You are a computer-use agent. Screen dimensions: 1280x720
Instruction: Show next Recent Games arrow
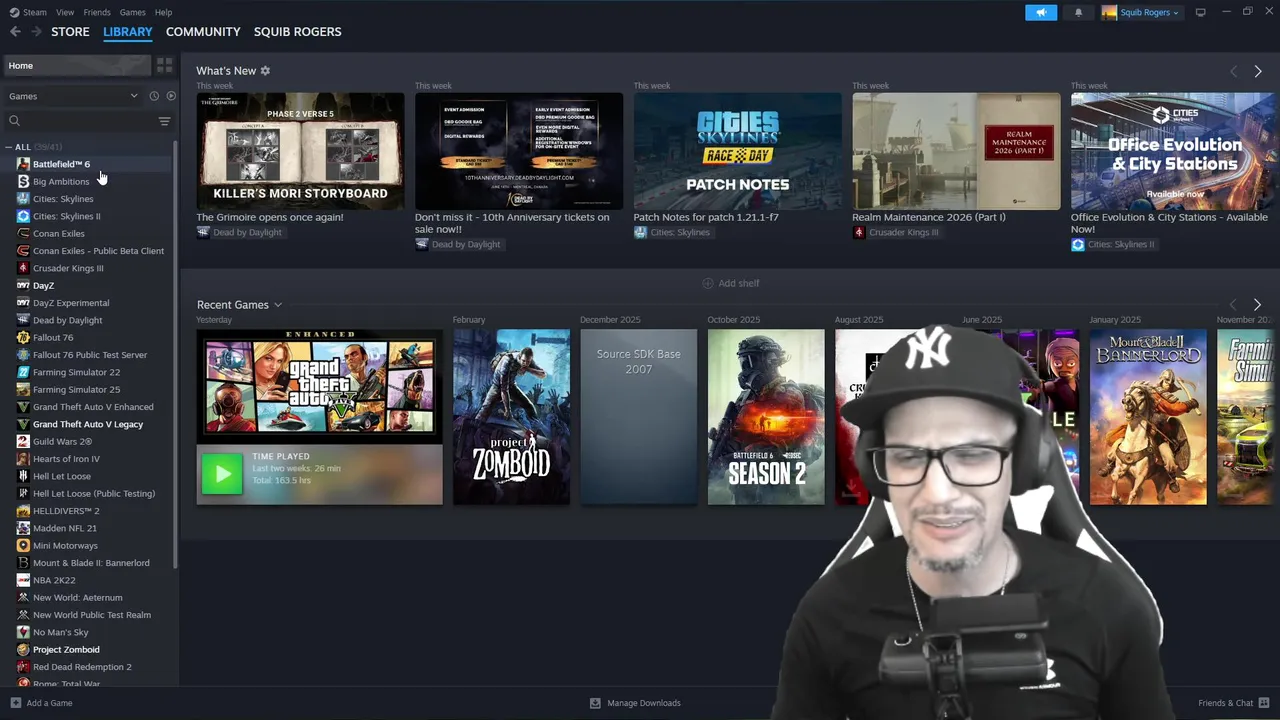pos(1257,304)
